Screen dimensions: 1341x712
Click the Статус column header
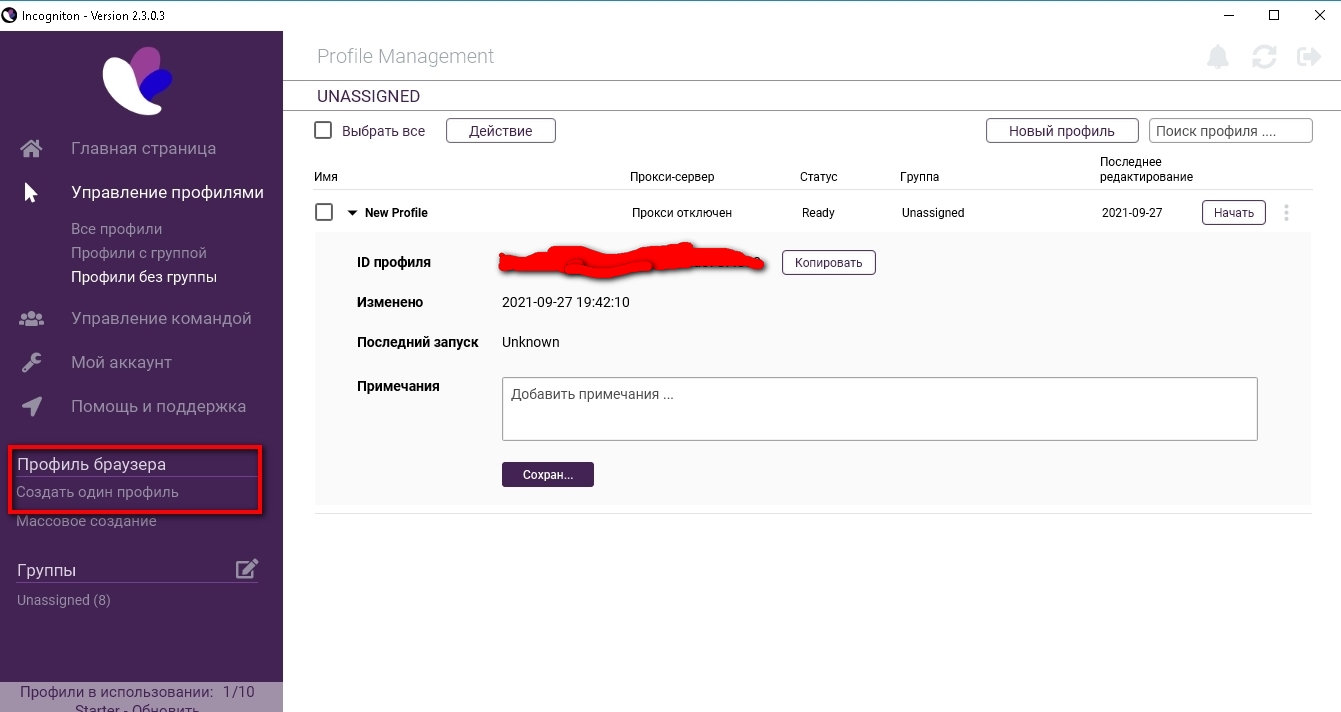(x=819, y=177)
